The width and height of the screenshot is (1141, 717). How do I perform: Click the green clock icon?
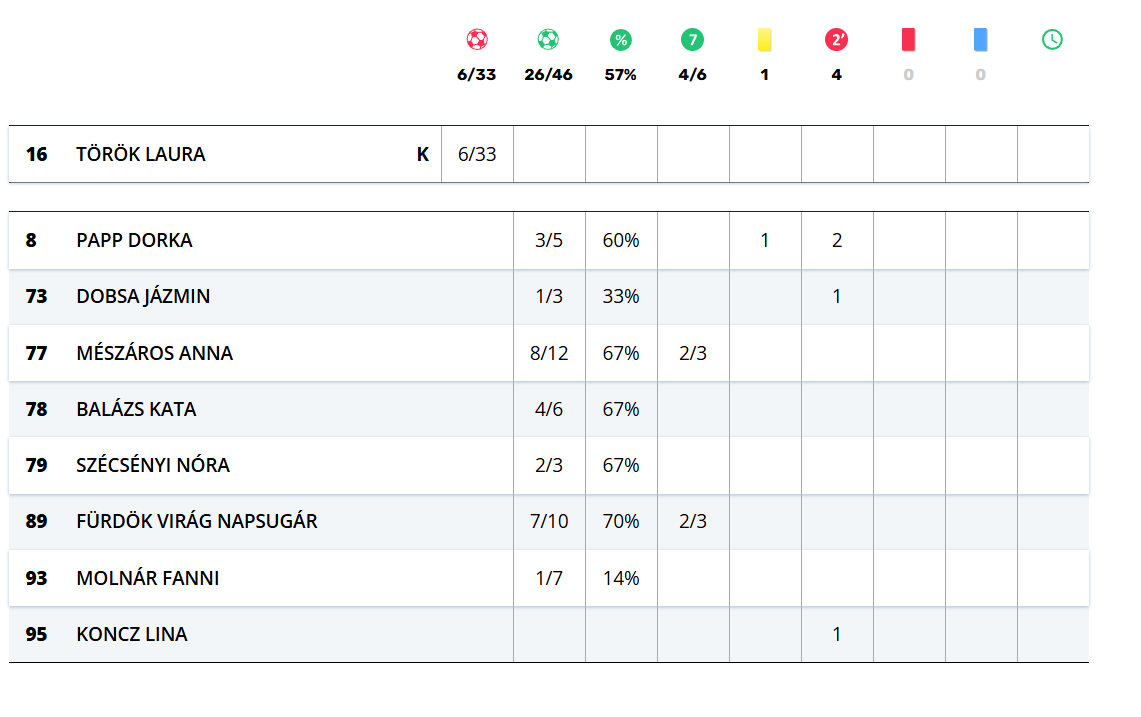click(1052, 40)
